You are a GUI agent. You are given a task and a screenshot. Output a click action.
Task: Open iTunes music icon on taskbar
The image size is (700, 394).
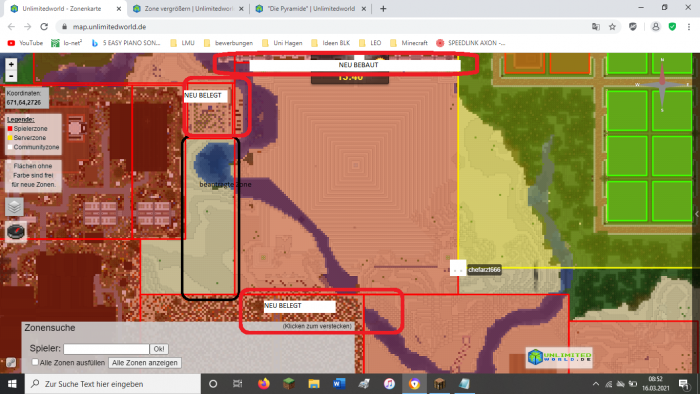pyautogui.click(x=389, y=384)
